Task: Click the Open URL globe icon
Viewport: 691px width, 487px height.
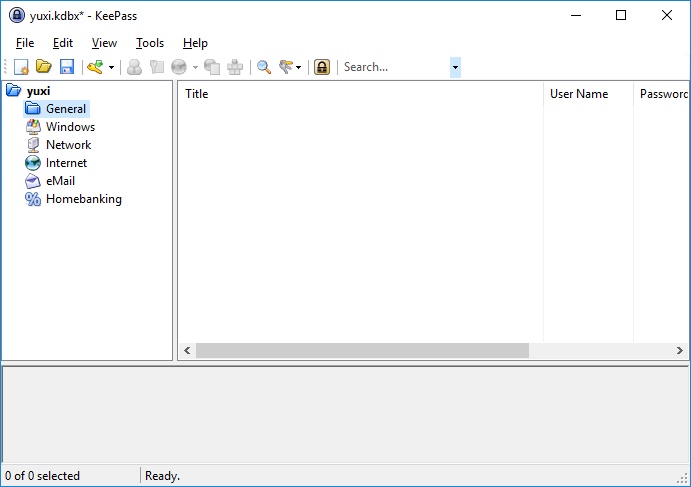Action: [179, 67]
